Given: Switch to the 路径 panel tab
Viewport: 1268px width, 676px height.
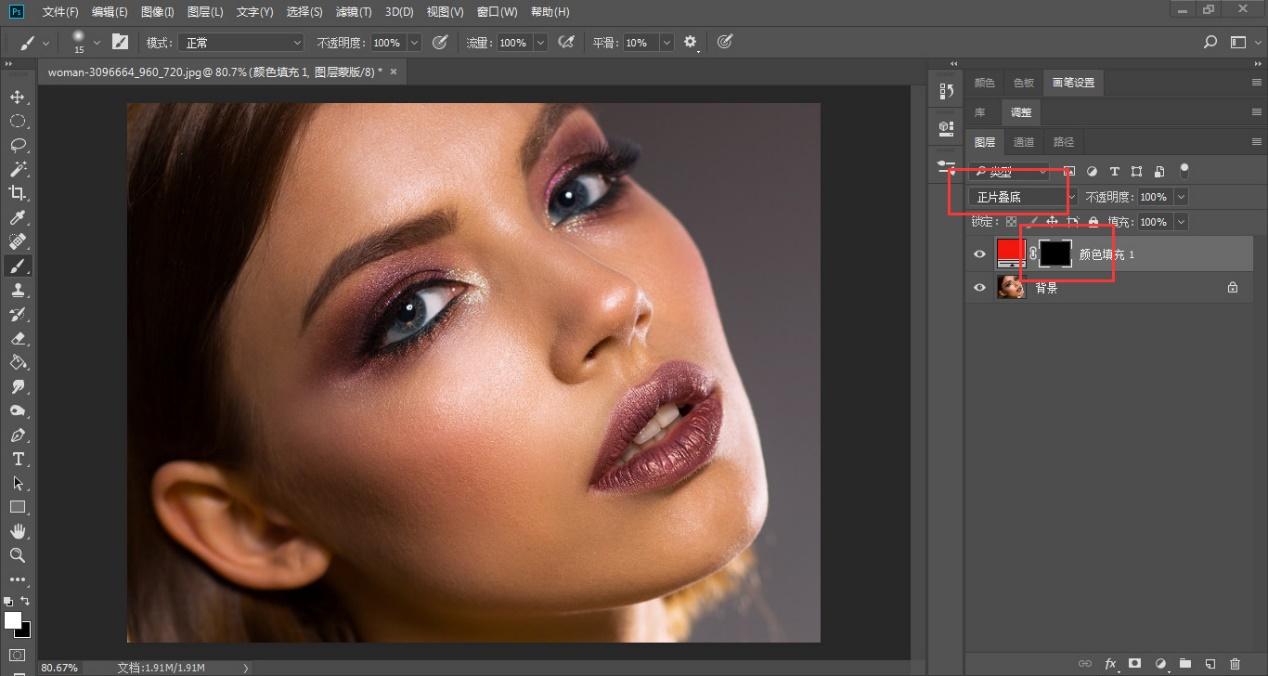Looking at the screenshot, I should 1063,142.
